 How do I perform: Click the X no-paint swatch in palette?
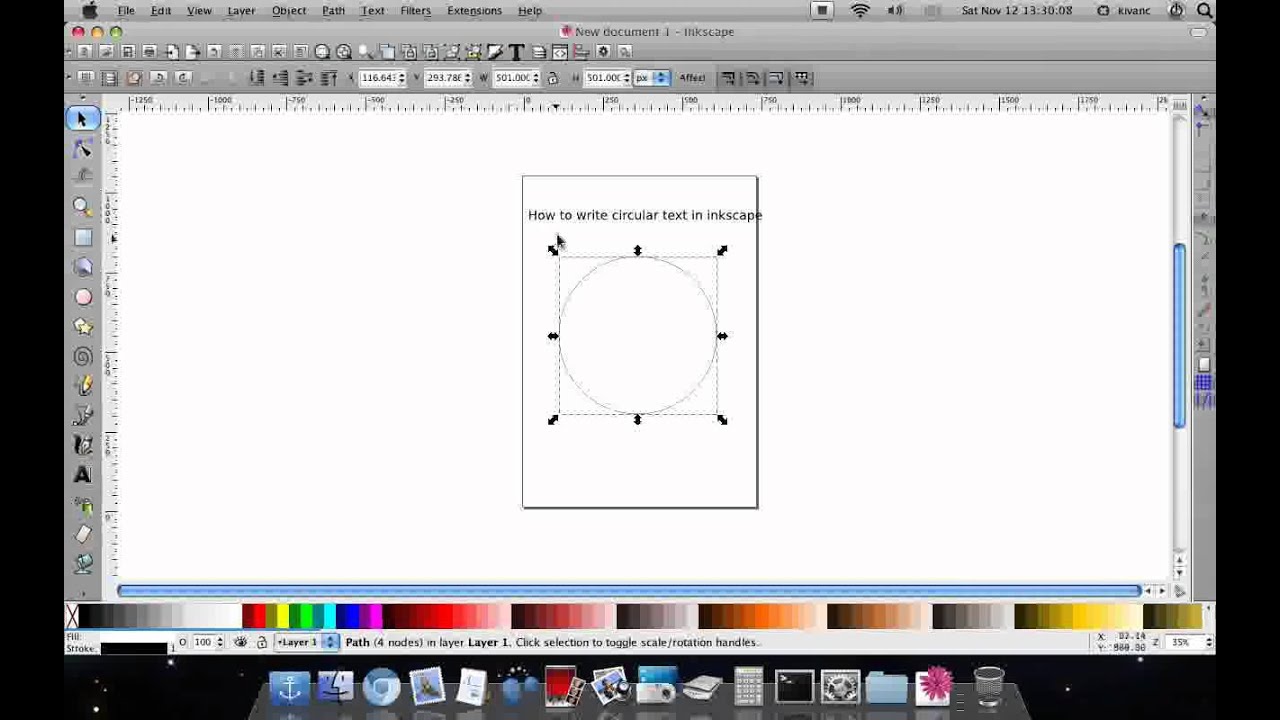(x=72, y=616)
